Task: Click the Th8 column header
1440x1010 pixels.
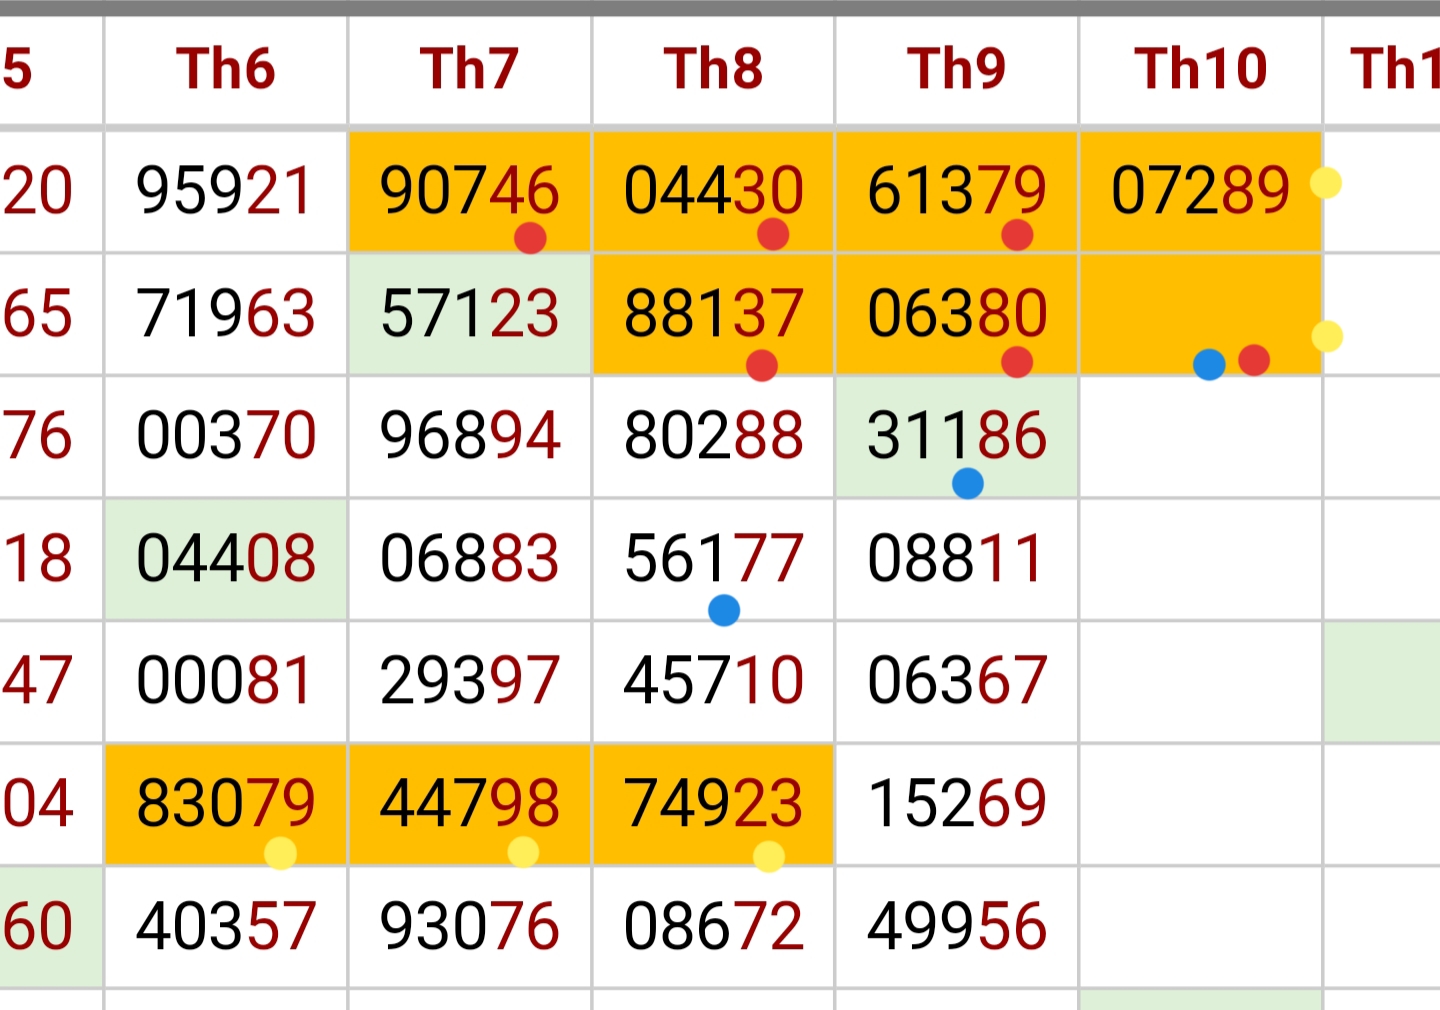Action: 713,69
